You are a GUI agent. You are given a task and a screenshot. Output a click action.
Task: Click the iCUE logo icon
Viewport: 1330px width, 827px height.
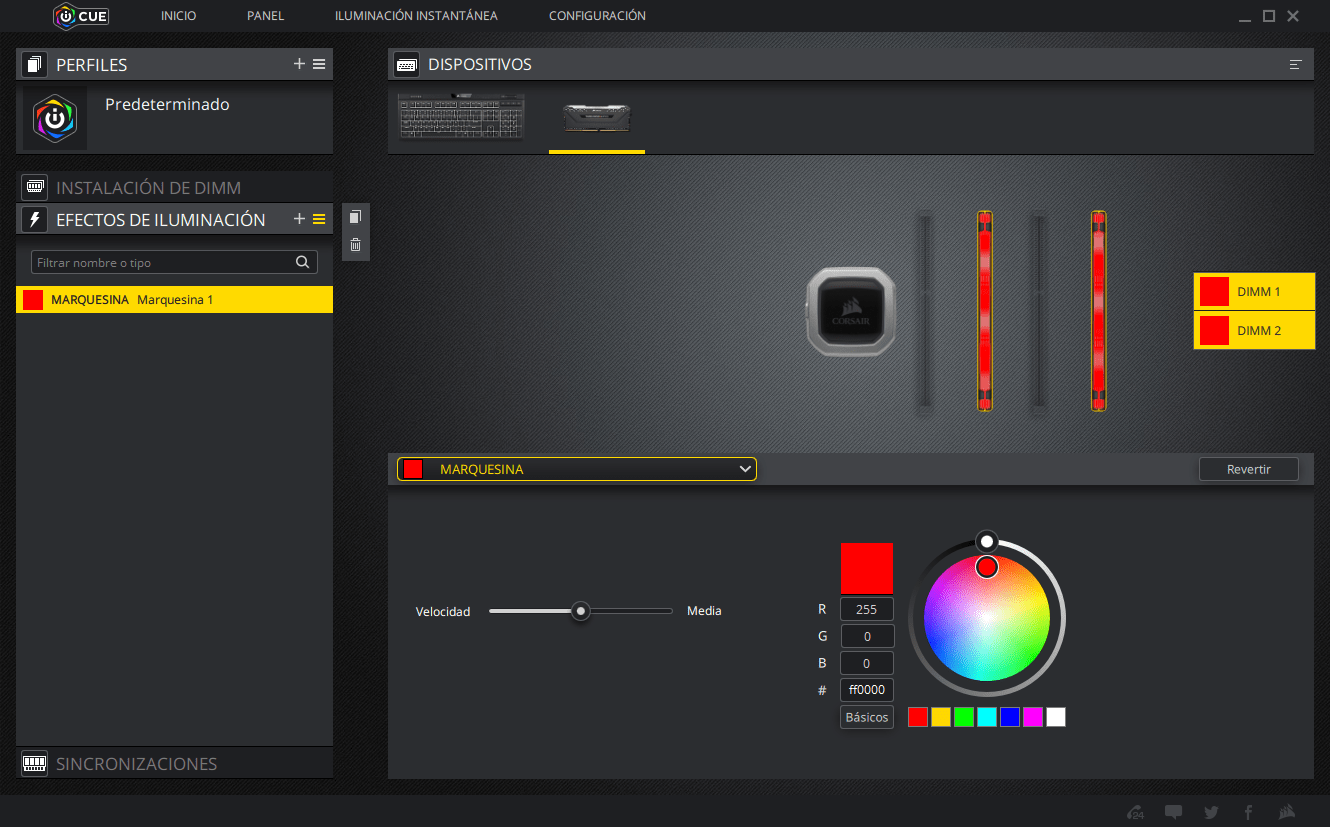click(x=81, y=16)
